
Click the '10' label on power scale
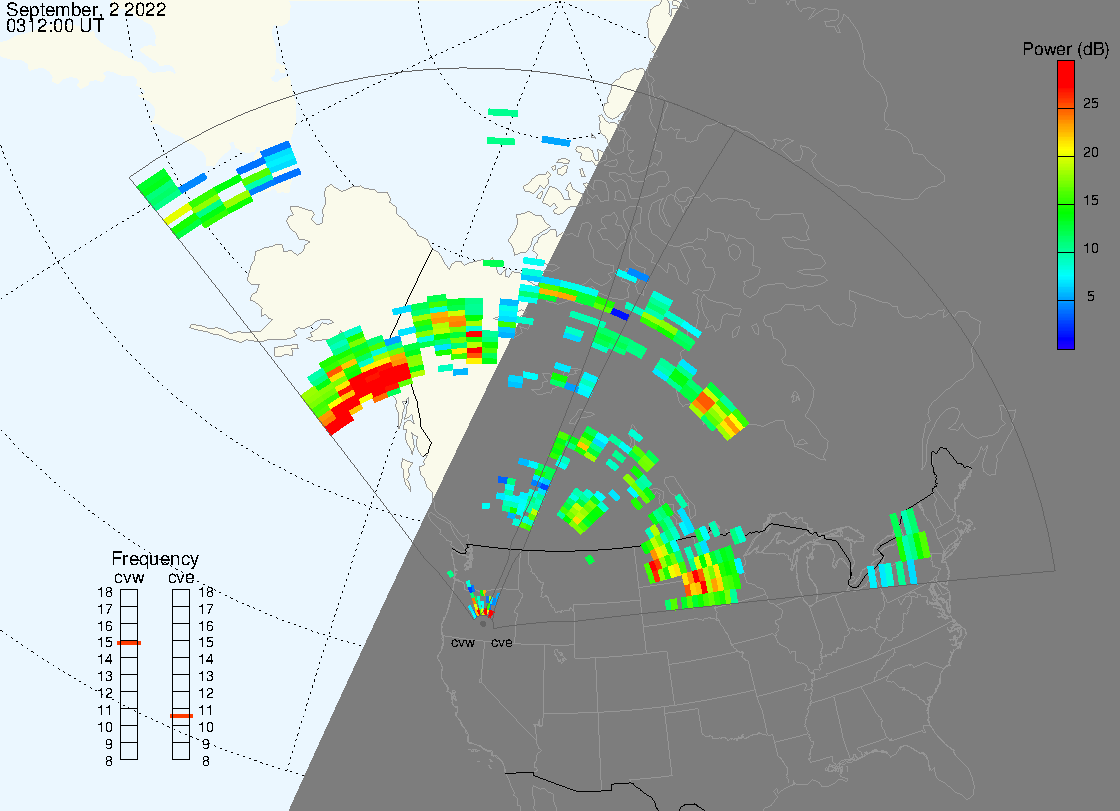(x=1091, y=248)
